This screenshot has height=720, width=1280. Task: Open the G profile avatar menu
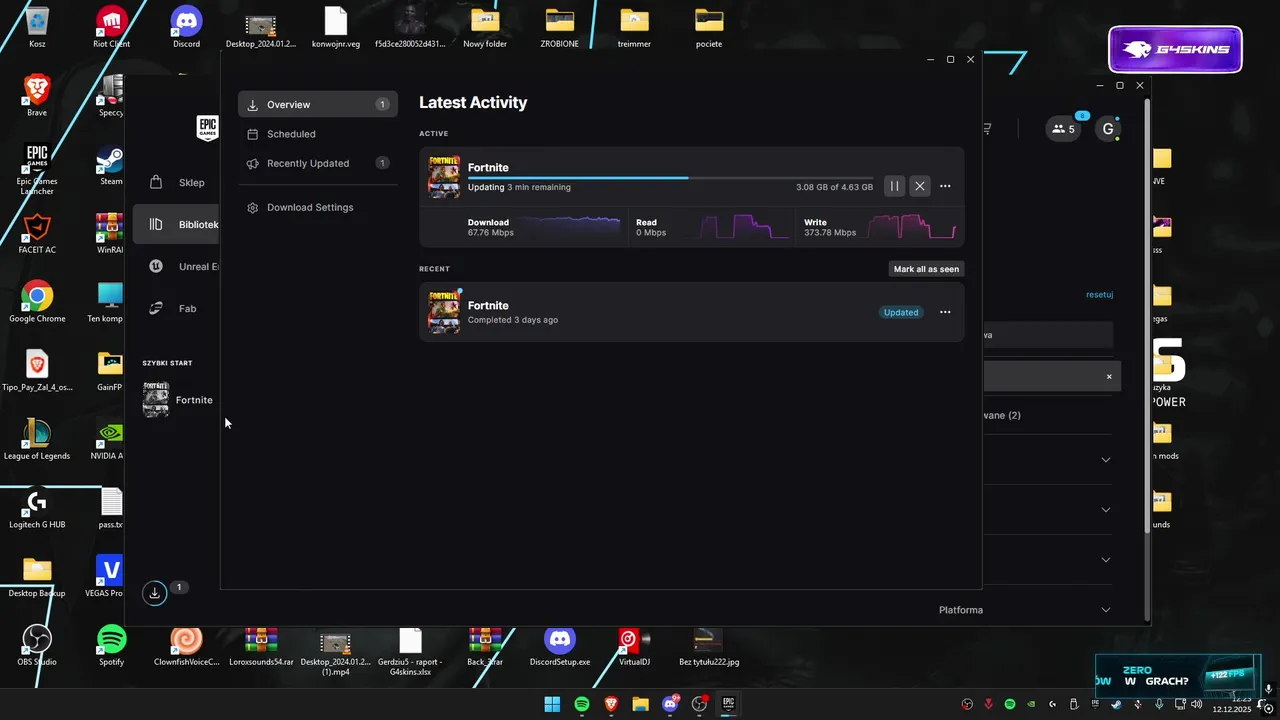pyautogui.click(x=1108, y=129)
